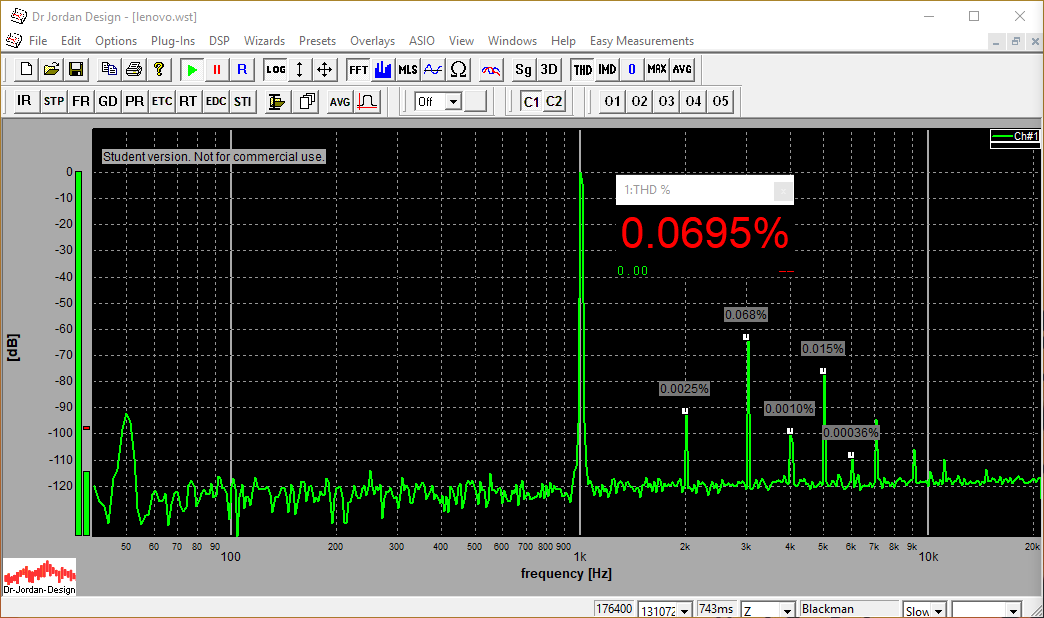The height and width of the screenshot is (618, 1044).
Task: Click the blue R record button
Action: tap(242, 69)
